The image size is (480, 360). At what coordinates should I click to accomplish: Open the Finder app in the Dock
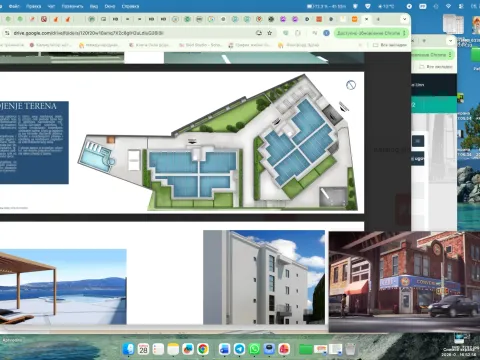(128, 349)
